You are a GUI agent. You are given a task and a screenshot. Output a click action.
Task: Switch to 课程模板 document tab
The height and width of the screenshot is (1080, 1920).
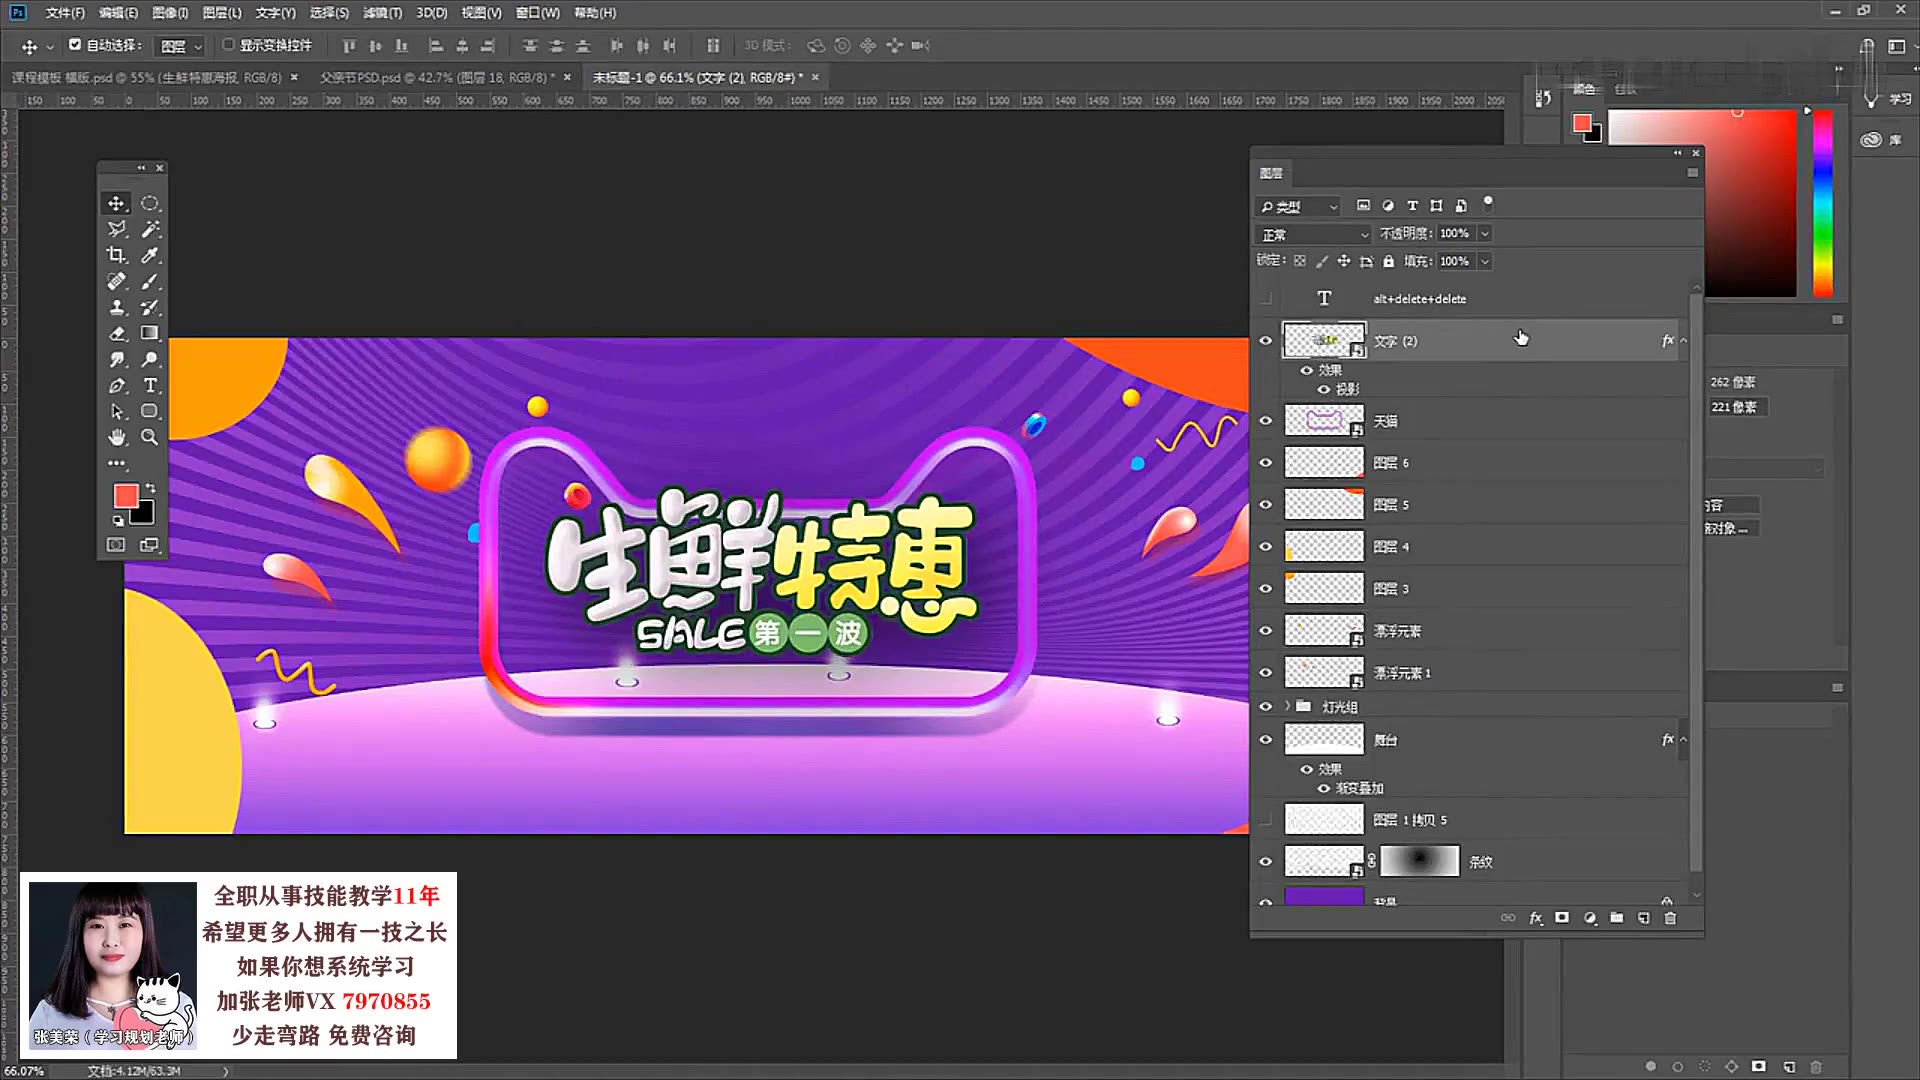coord(147,77)
